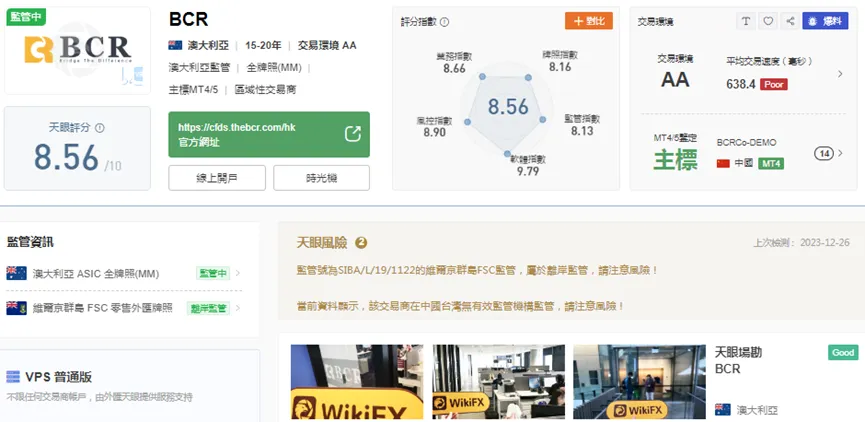Click the 14 servers count badge
Screen dimensions: 865x422
(x=824, y=153)
